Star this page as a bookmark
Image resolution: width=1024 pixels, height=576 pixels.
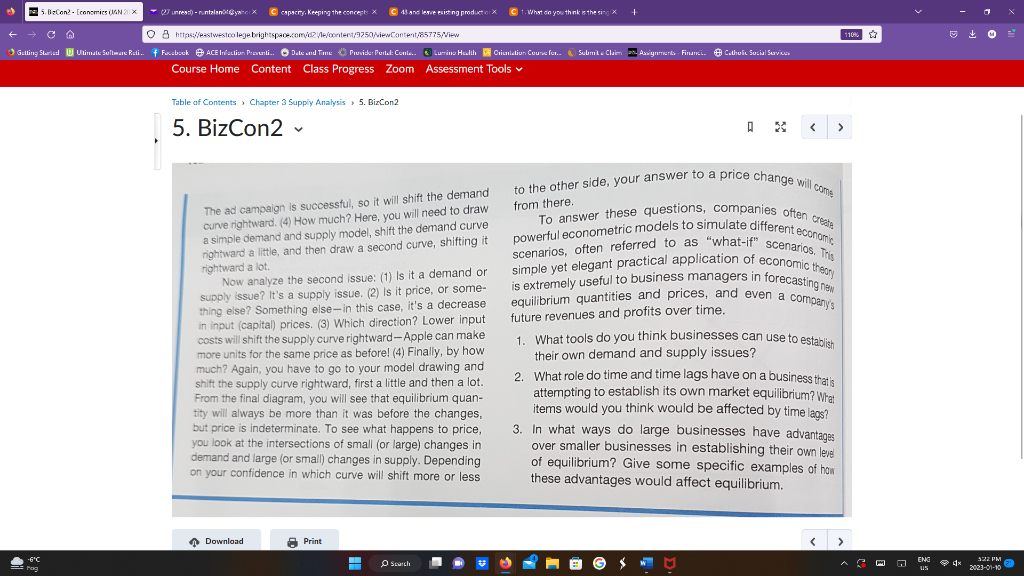(872, 34)
